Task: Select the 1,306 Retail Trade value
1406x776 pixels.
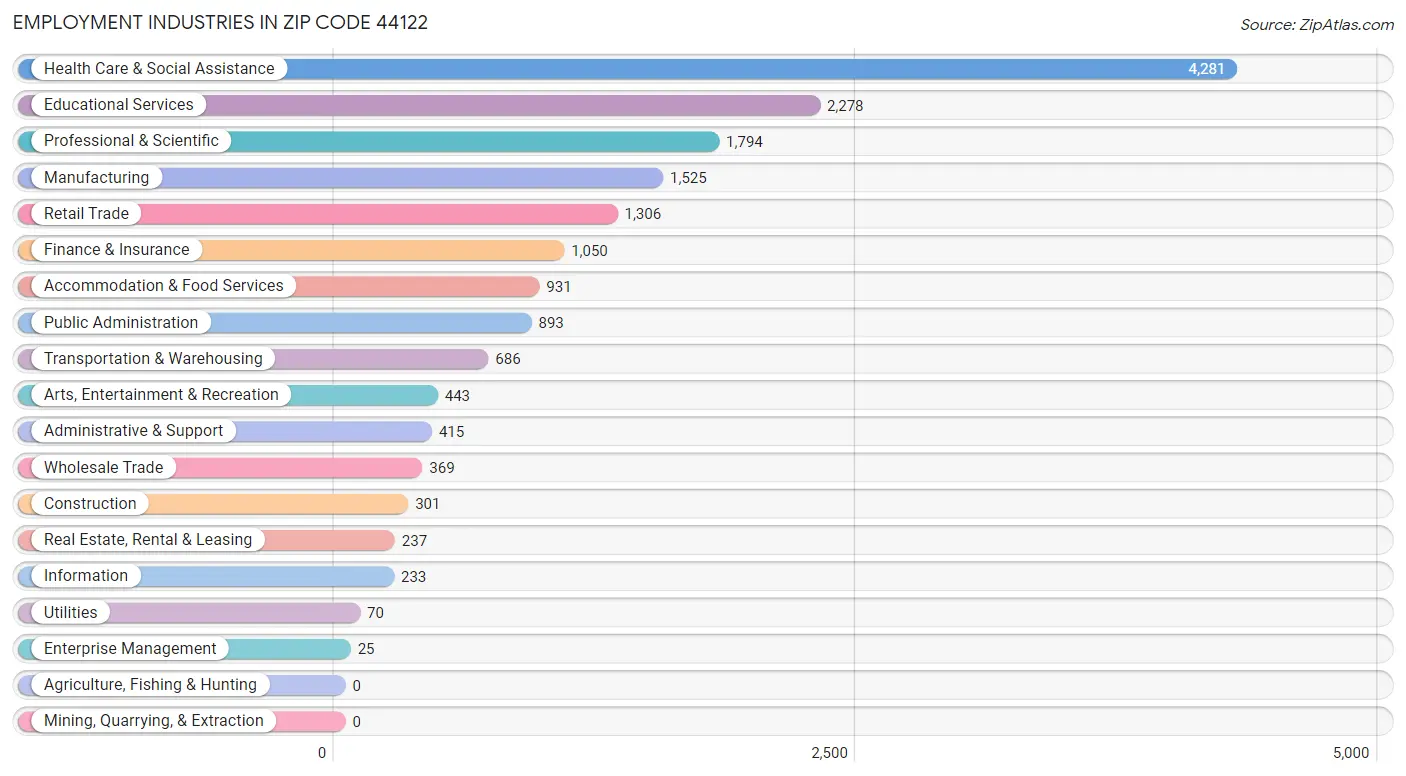Action: pos(643,214)
